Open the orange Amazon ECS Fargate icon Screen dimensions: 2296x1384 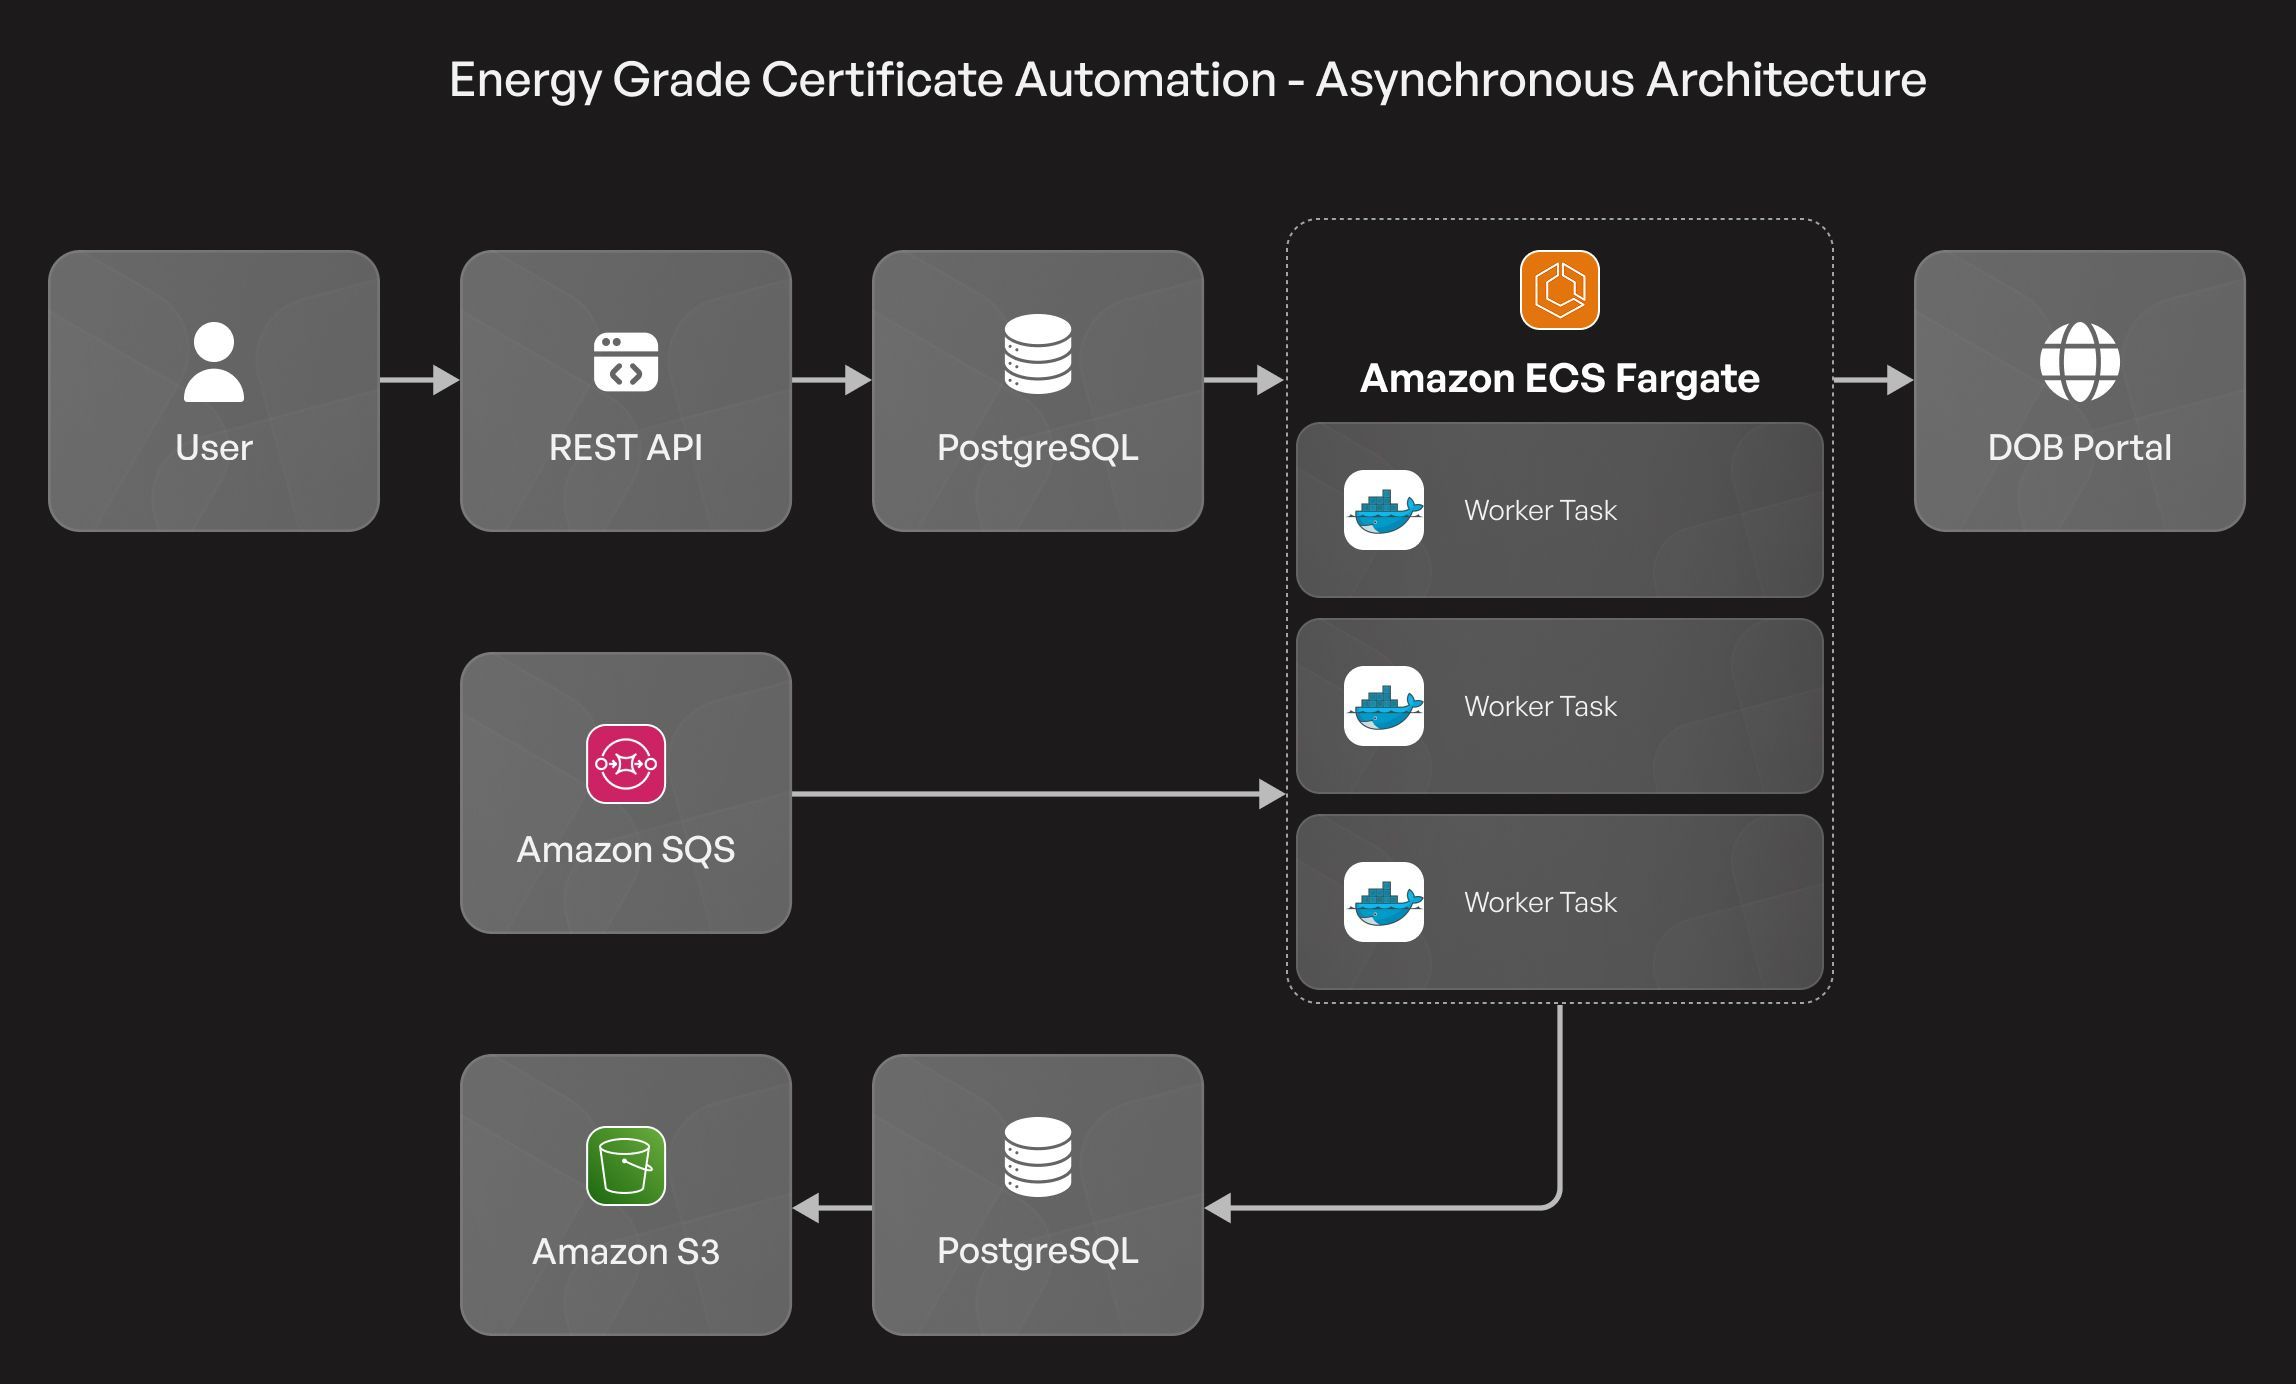[1560, 290]
